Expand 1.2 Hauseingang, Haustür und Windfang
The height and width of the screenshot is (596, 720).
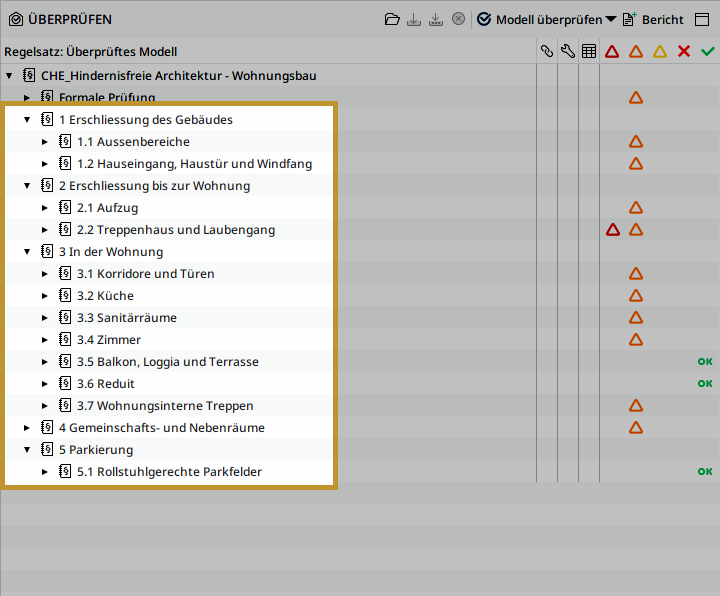point(45,164)
